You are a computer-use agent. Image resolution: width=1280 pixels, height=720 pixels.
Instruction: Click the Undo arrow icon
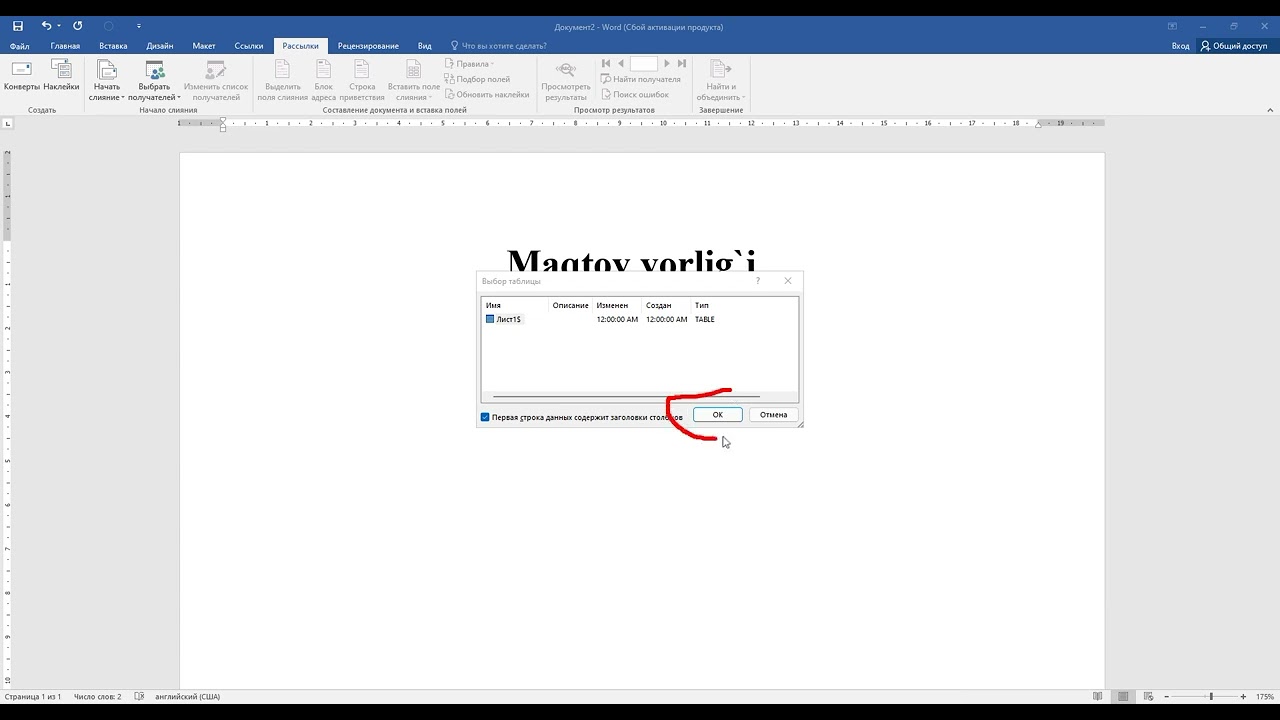(x=45, y=26)
